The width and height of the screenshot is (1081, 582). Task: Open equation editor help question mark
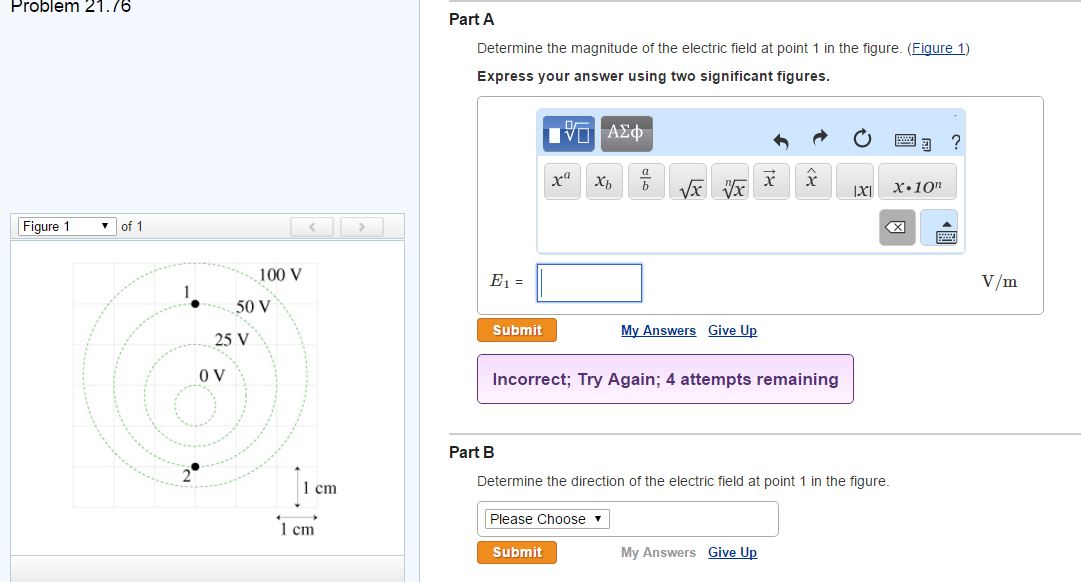tap(956, 142)
